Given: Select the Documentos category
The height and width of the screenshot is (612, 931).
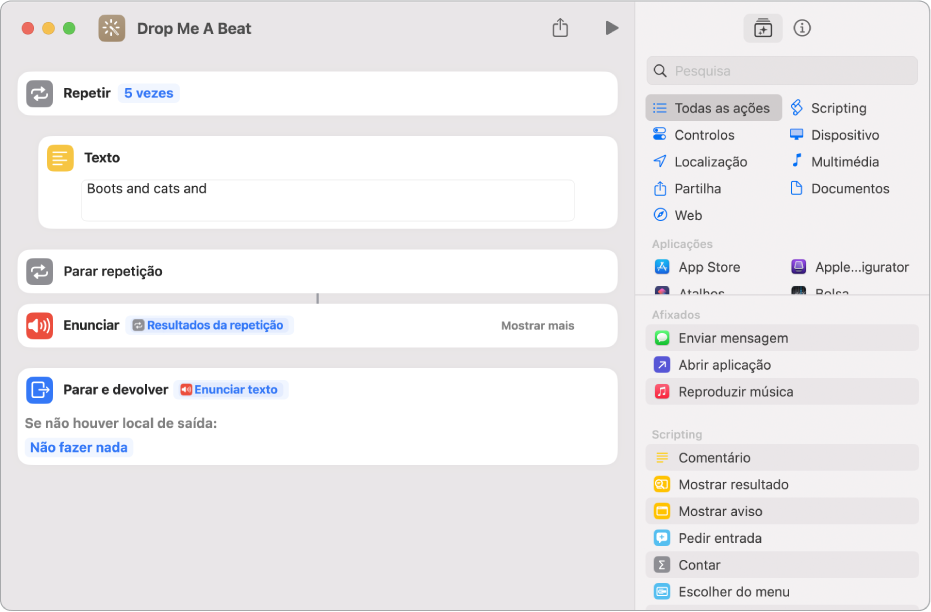Looking at the screenshot, I should pos(840,188).
